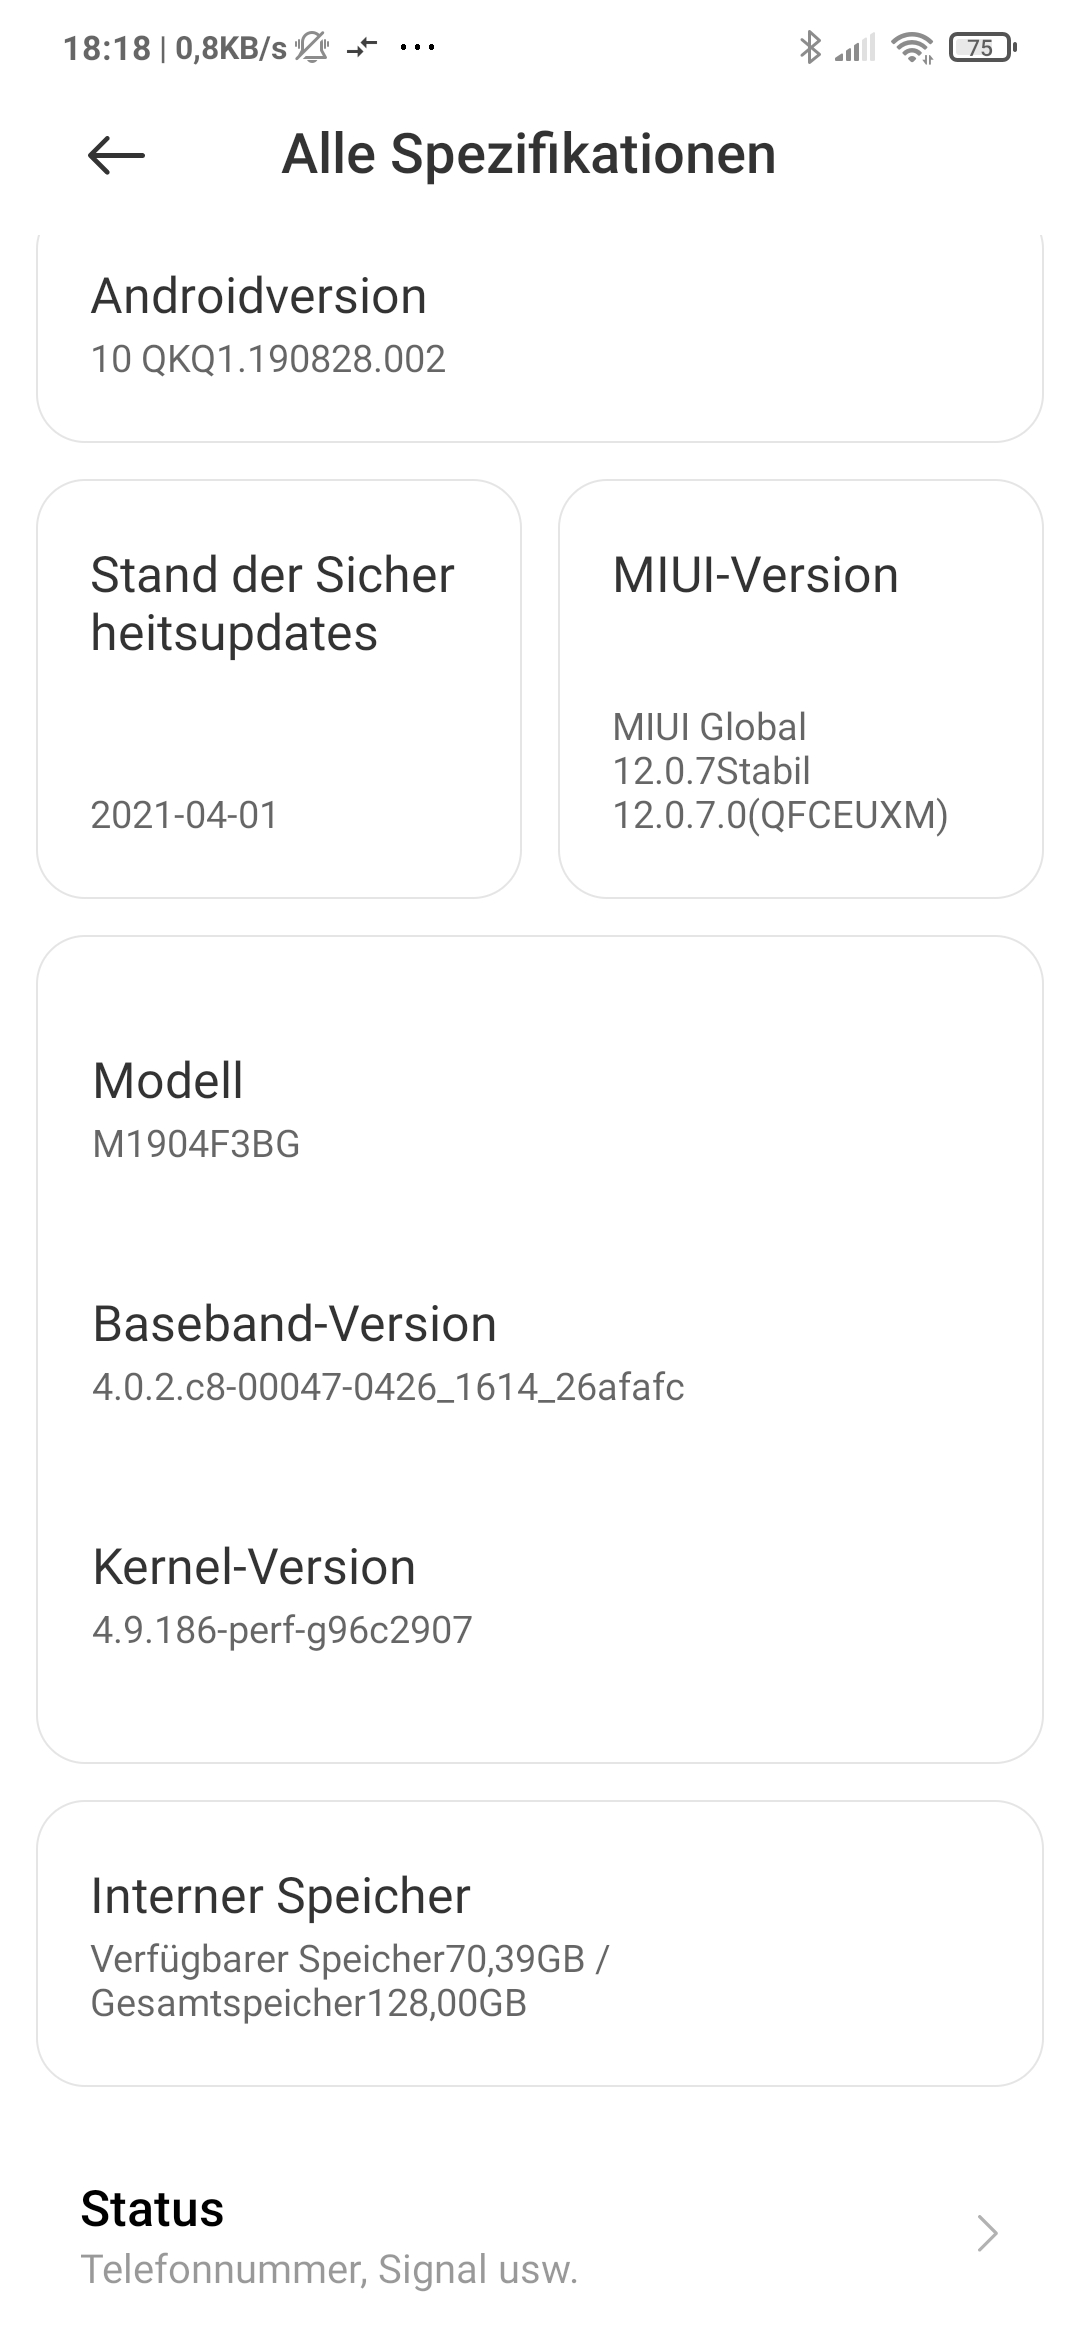Expand Status via the chevron arrow

click(987, 2233)
